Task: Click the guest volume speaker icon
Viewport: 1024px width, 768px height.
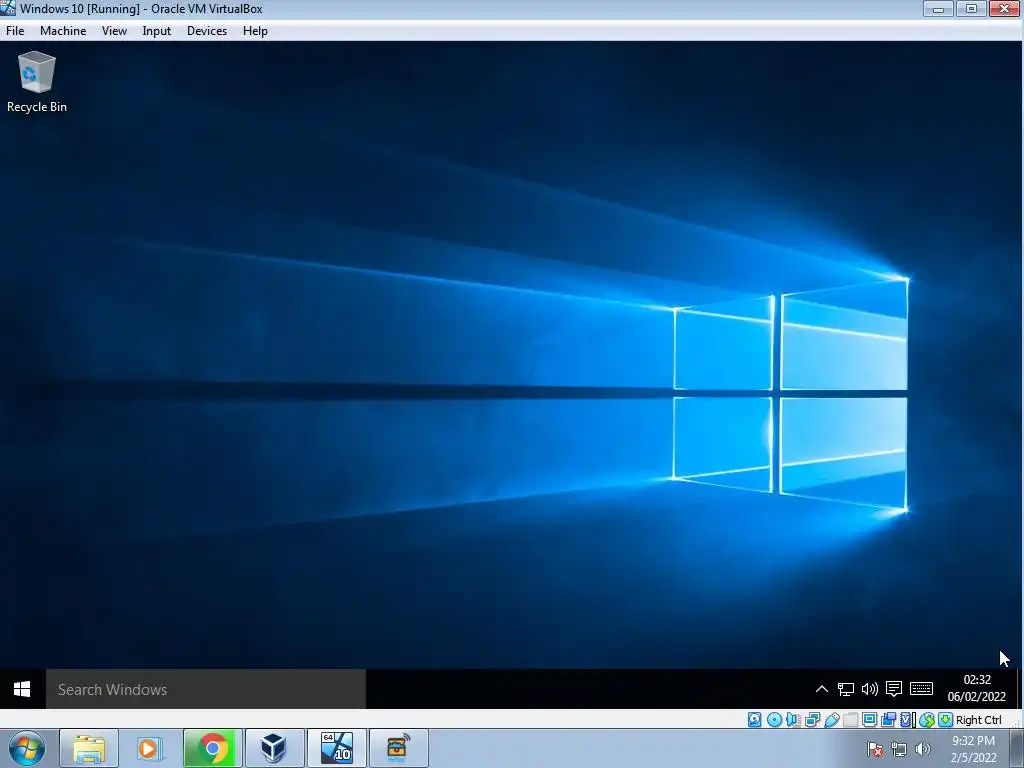Action: pyautogui.click(x=869, y=689)
